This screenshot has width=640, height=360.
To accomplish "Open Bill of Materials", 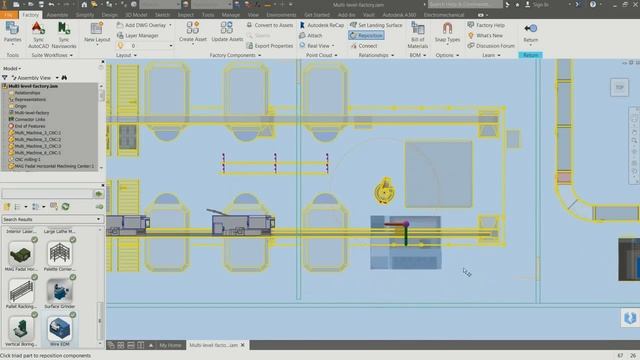I will (418, 36).
